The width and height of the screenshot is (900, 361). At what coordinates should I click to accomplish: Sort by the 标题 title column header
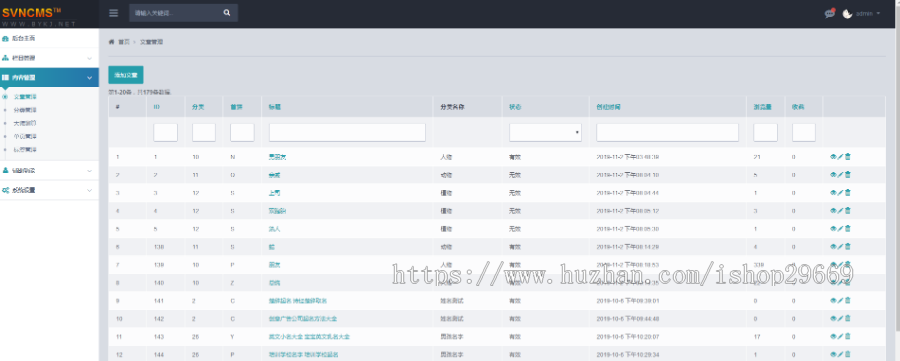pyautogui.click(x=274, y=107)
